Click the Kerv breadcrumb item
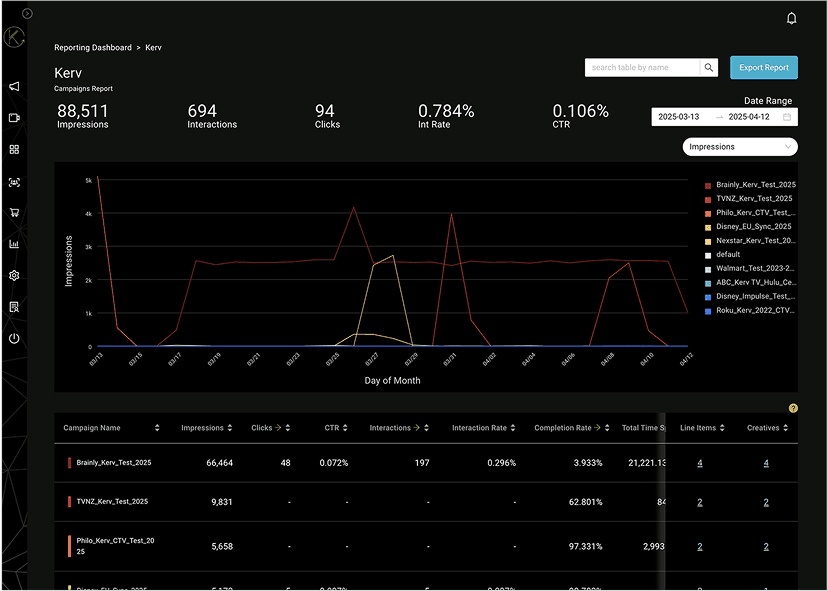This screenshot has height=591, width=827. pos(153,47)
